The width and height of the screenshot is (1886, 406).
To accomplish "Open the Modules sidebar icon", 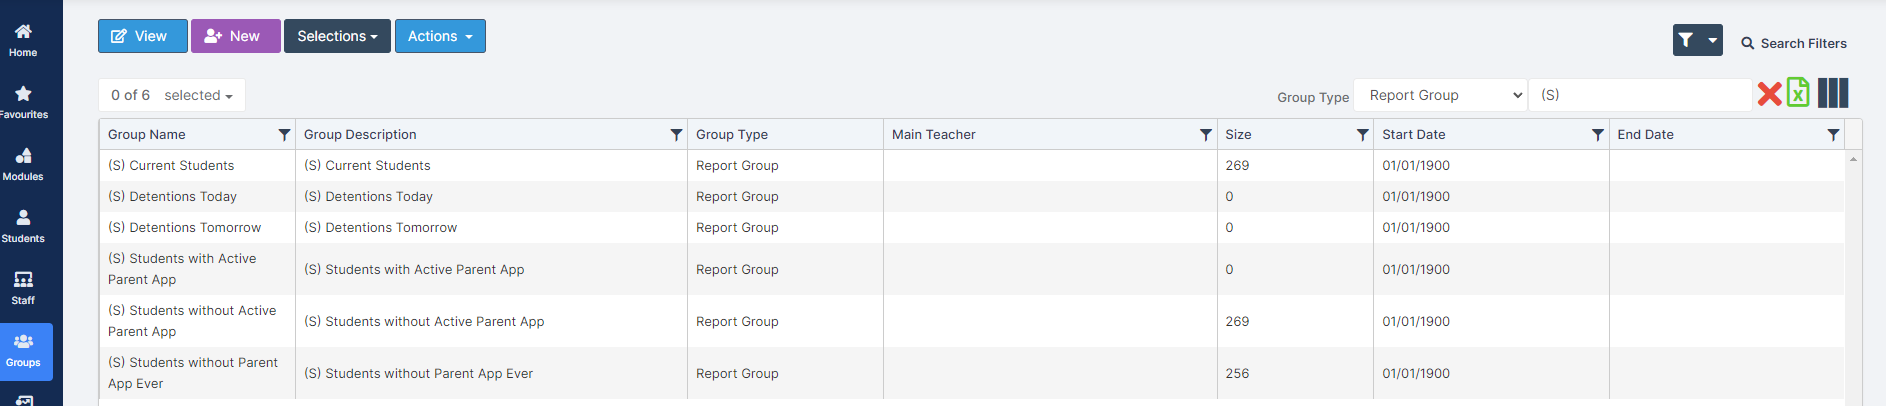I will click(23, 164).
